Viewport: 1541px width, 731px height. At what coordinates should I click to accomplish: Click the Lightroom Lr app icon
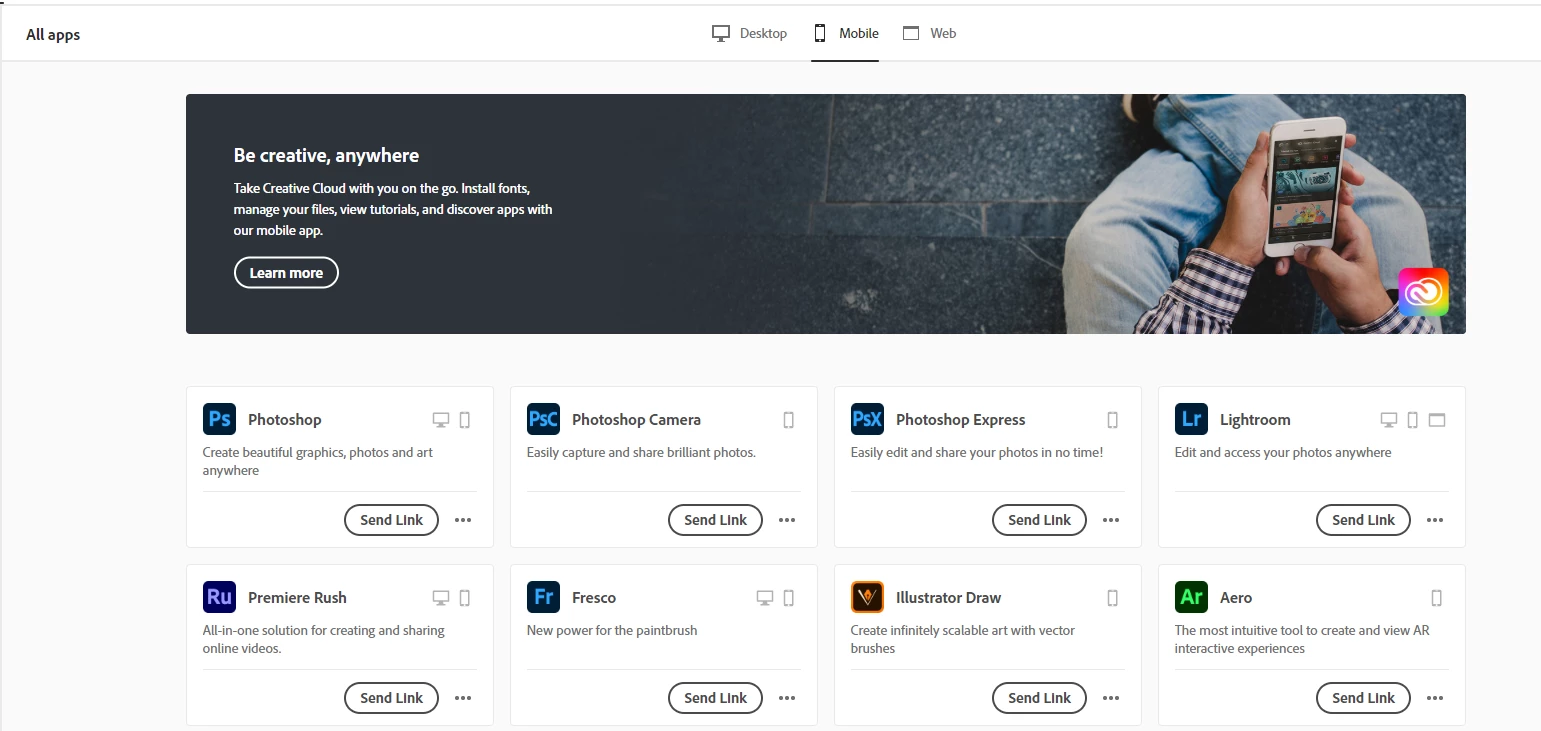pos(1191,419)
